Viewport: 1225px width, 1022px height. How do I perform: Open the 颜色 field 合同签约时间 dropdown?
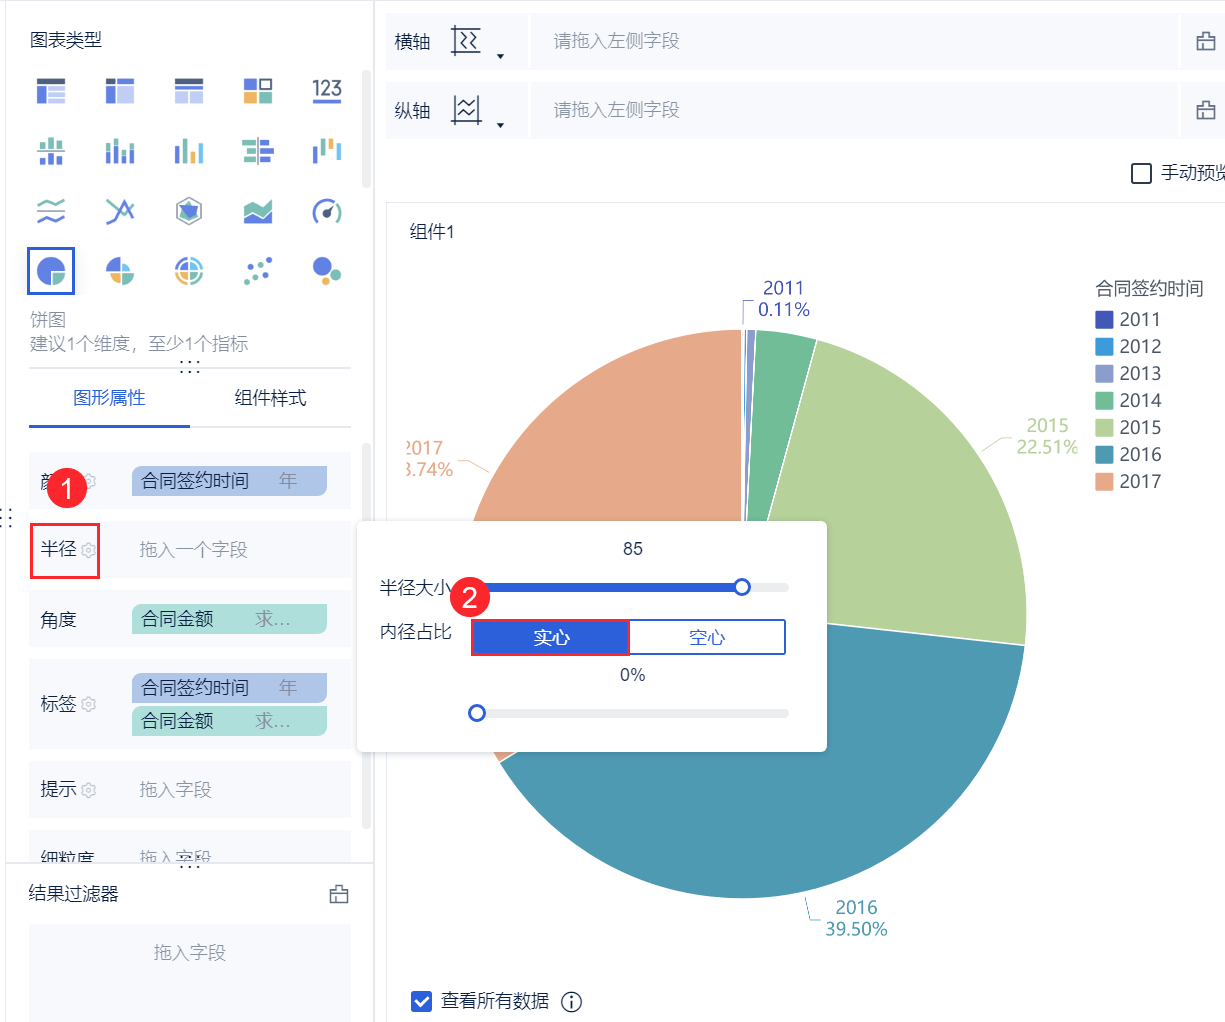pos(229,481)
